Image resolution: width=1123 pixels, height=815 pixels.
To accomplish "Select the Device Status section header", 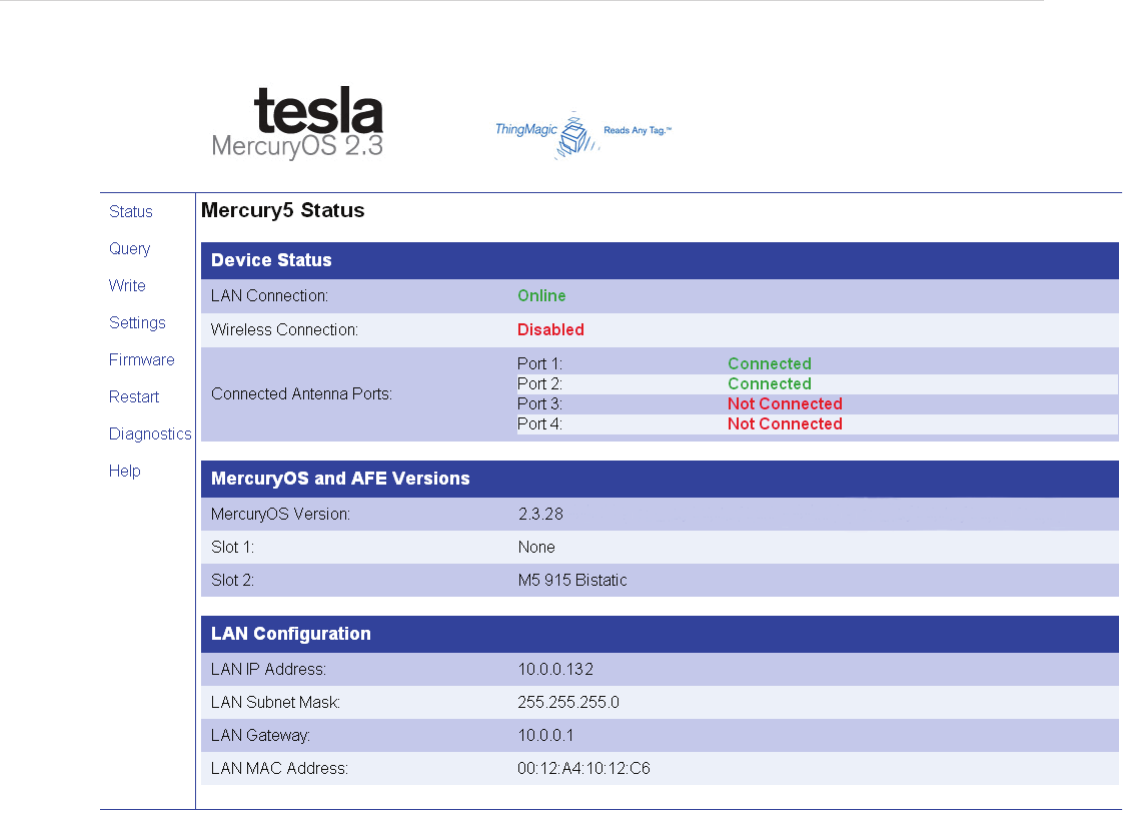I will [x=660, y=261].
